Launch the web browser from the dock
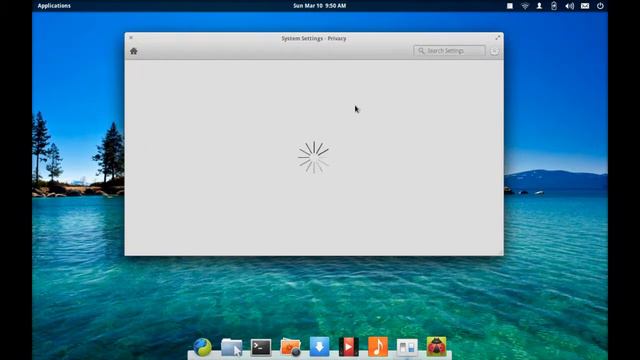 click(x=203, y=347)
